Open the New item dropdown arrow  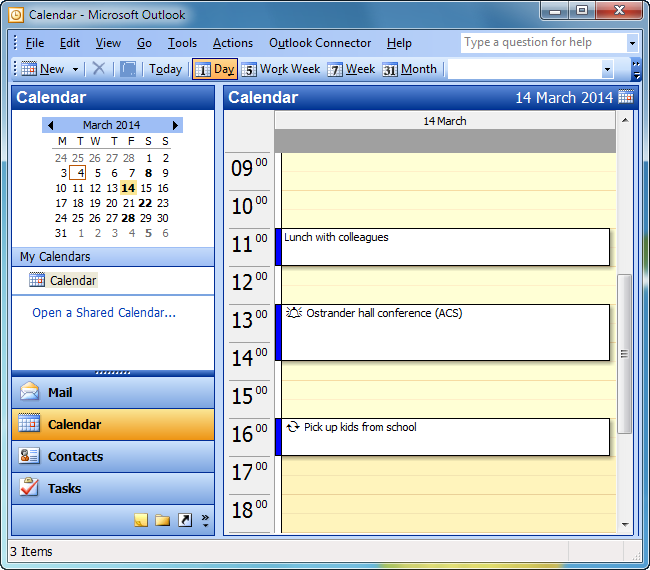click(75, 69)
